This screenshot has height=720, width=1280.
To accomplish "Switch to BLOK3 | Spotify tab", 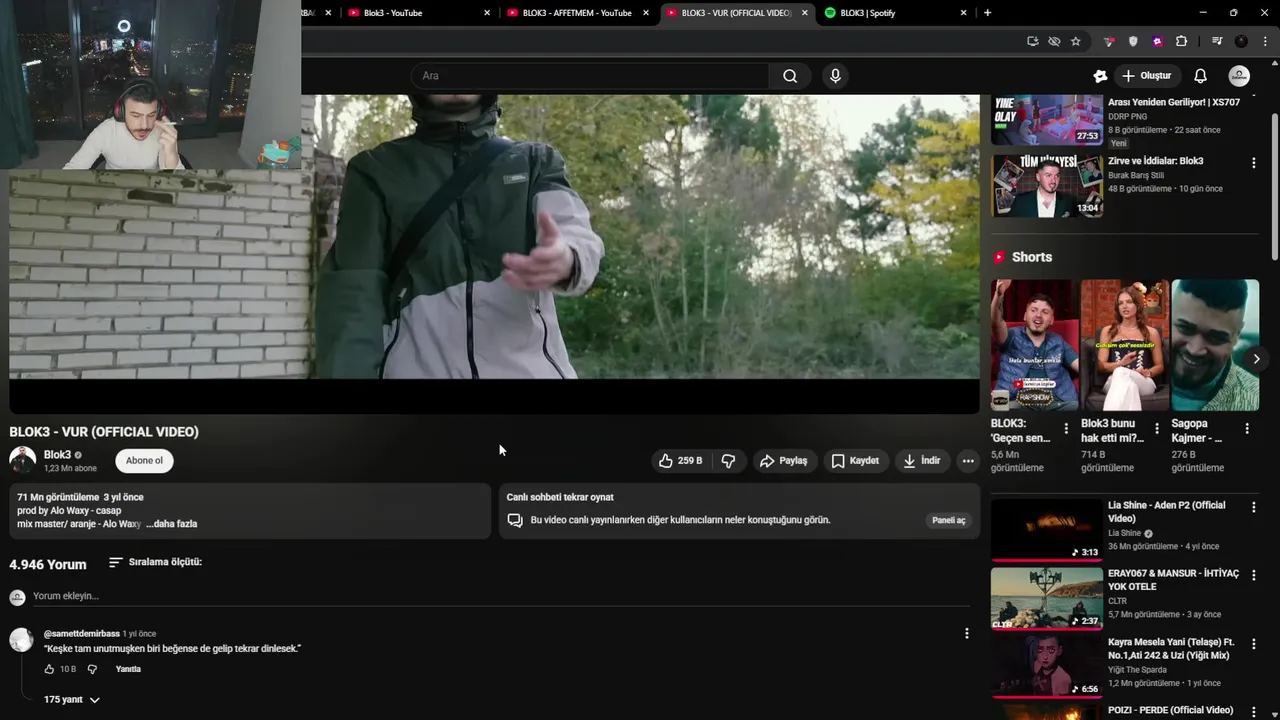I will coord(894,13).
